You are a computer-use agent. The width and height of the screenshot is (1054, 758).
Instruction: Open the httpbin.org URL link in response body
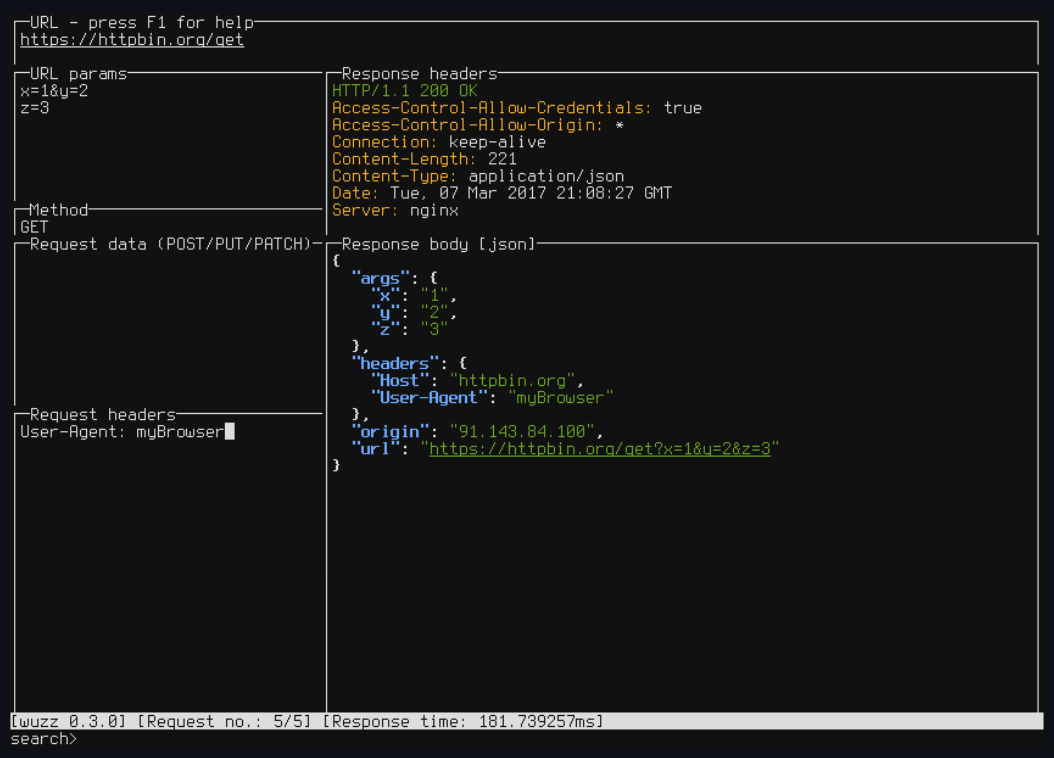(600, 449)
